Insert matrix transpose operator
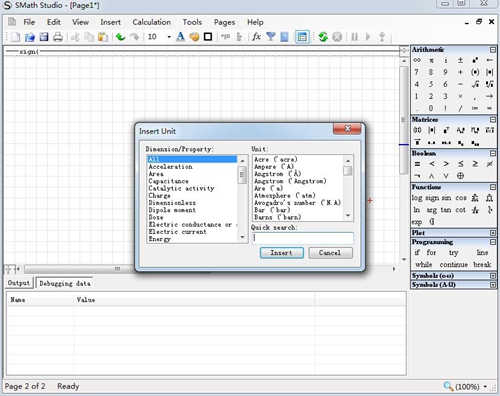 [446, 130]
